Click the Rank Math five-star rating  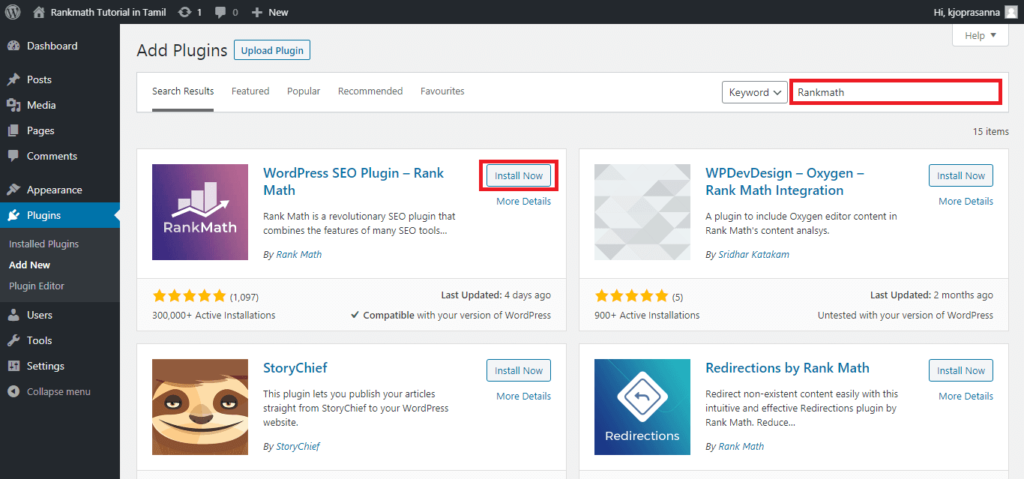pyautogui.click(x=189, y=296)
